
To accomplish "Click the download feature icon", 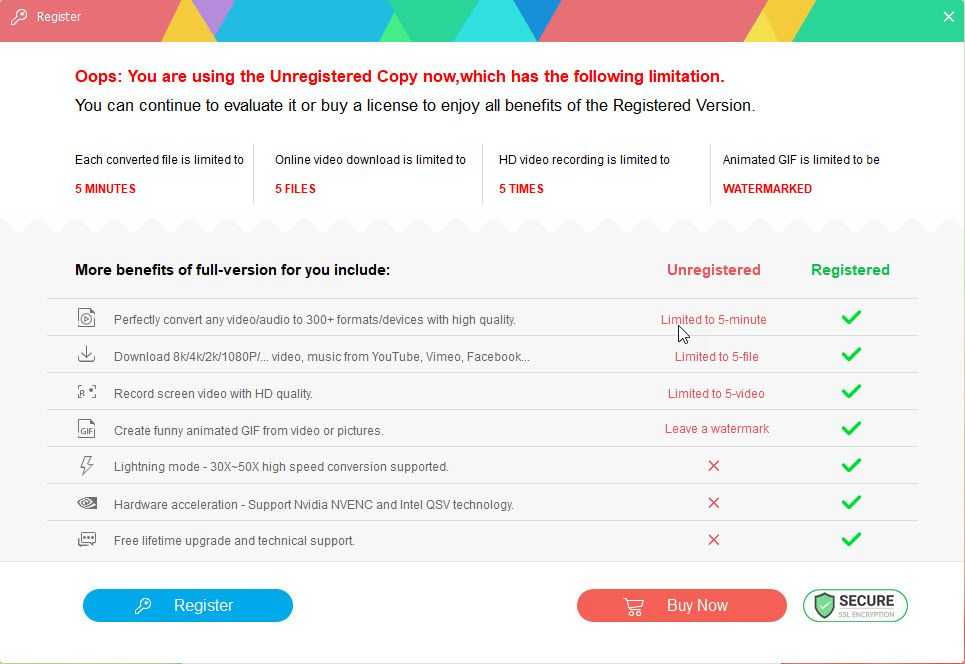I will click(87, 355).
